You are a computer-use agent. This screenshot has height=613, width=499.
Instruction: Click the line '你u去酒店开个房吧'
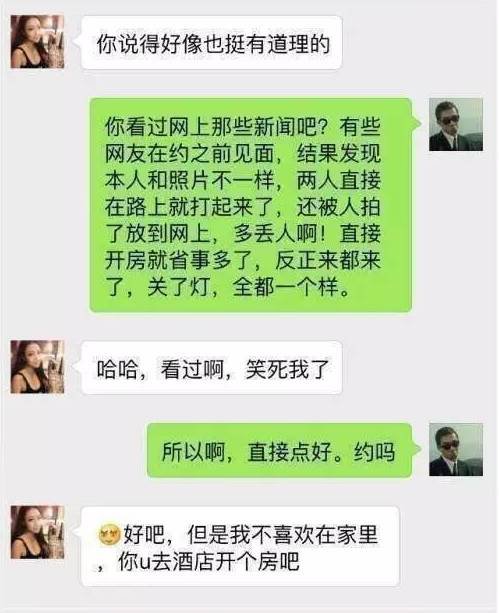pos(208,561)
